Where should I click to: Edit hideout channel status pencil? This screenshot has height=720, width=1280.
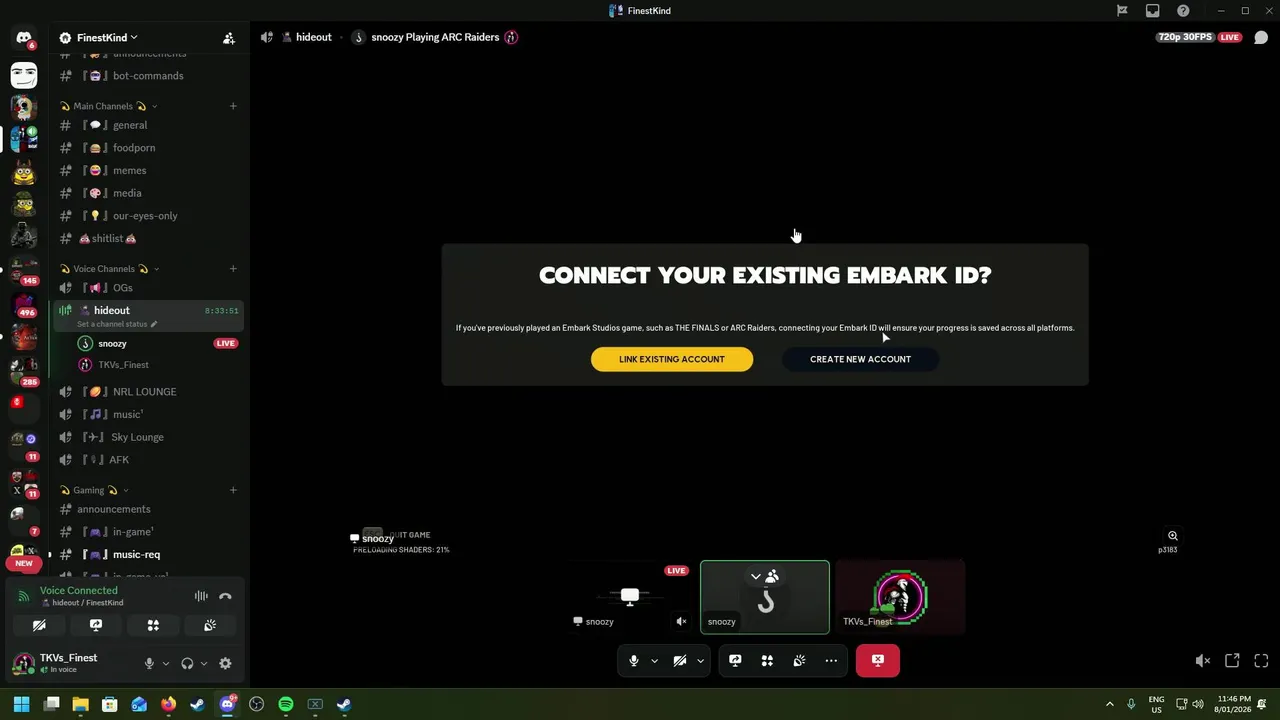click(154, 324)
